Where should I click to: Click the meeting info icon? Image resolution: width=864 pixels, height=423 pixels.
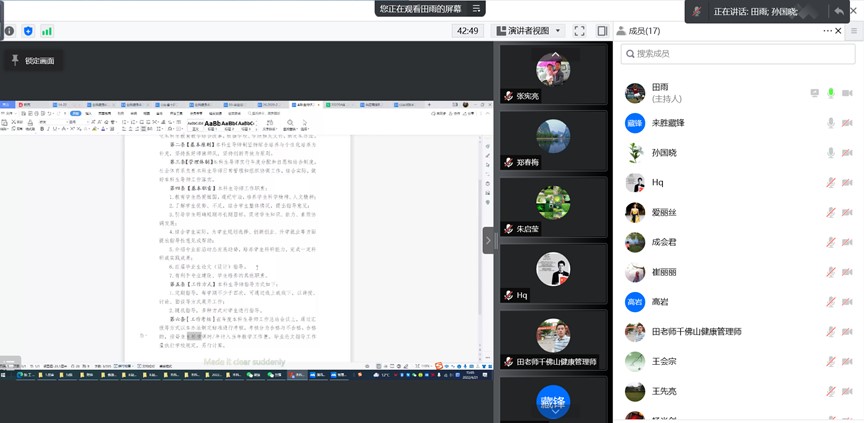pos(10,31)
